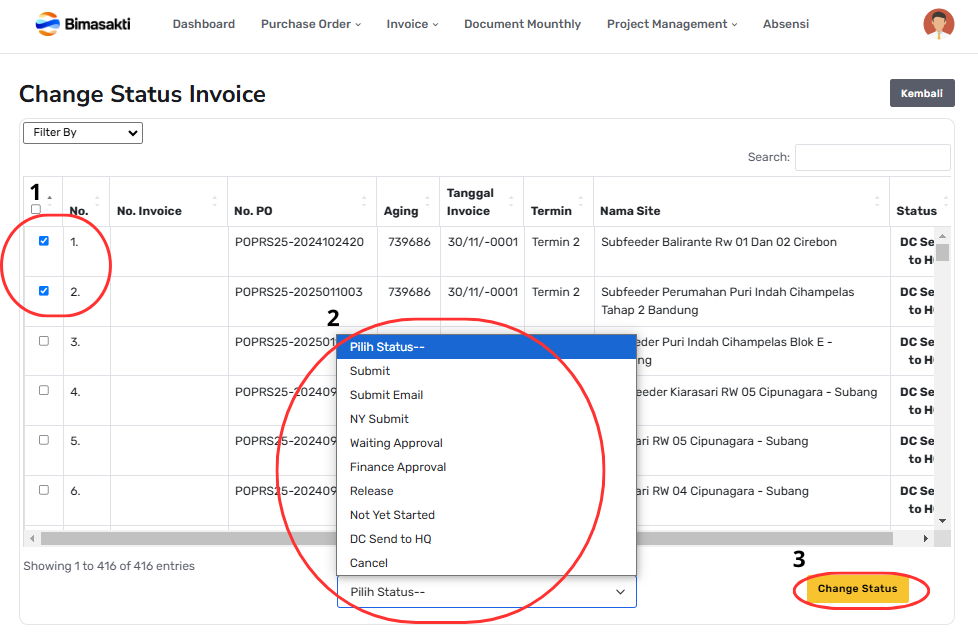Click the Kembali button
The image size is (978, 635).
tap(921, 94)
